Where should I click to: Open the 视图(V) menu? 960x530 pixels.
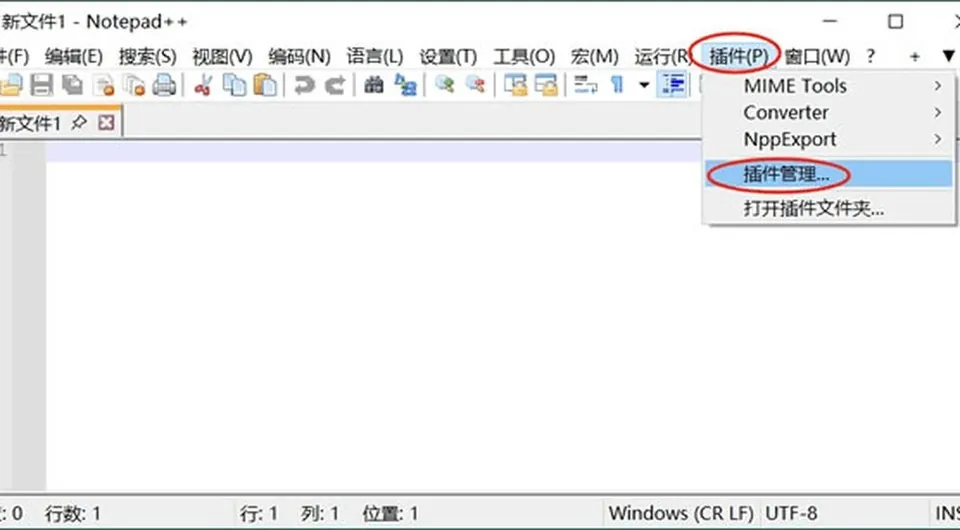[x=222, y=57]
